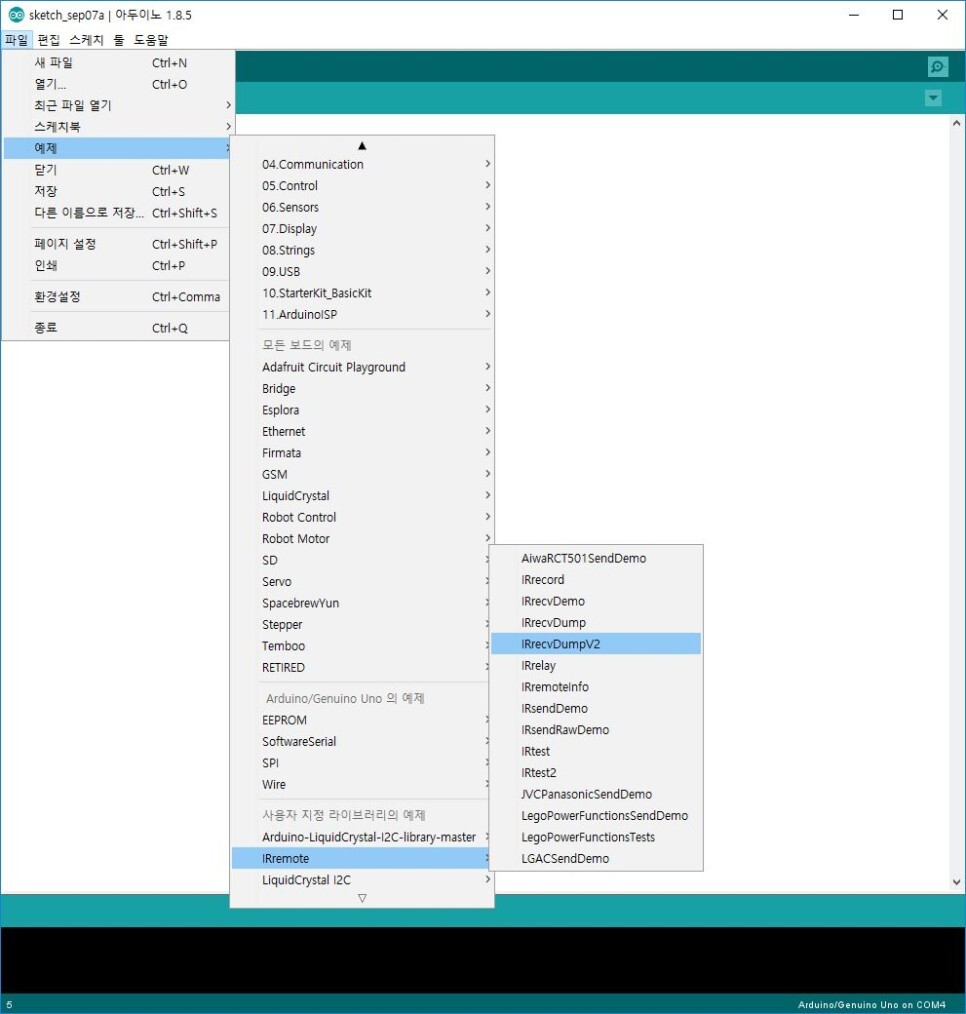Viewport: 966px width, 1014px height.
Task: Open LiquidCrystal examples submenu
Action: [363, 496]
